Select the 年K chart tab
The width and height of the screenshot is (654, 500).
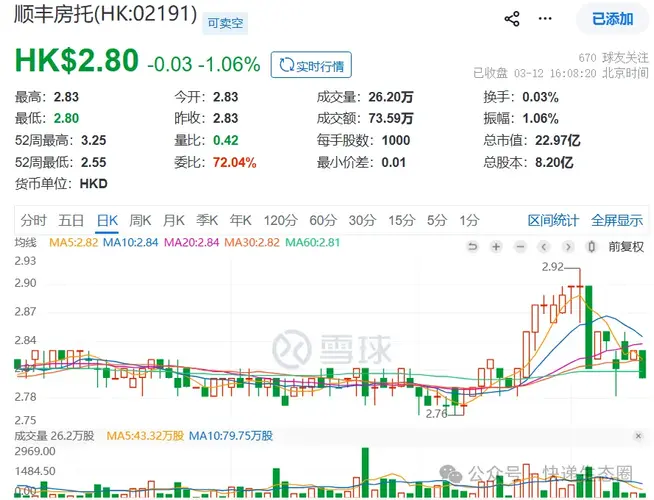point(240,220)
